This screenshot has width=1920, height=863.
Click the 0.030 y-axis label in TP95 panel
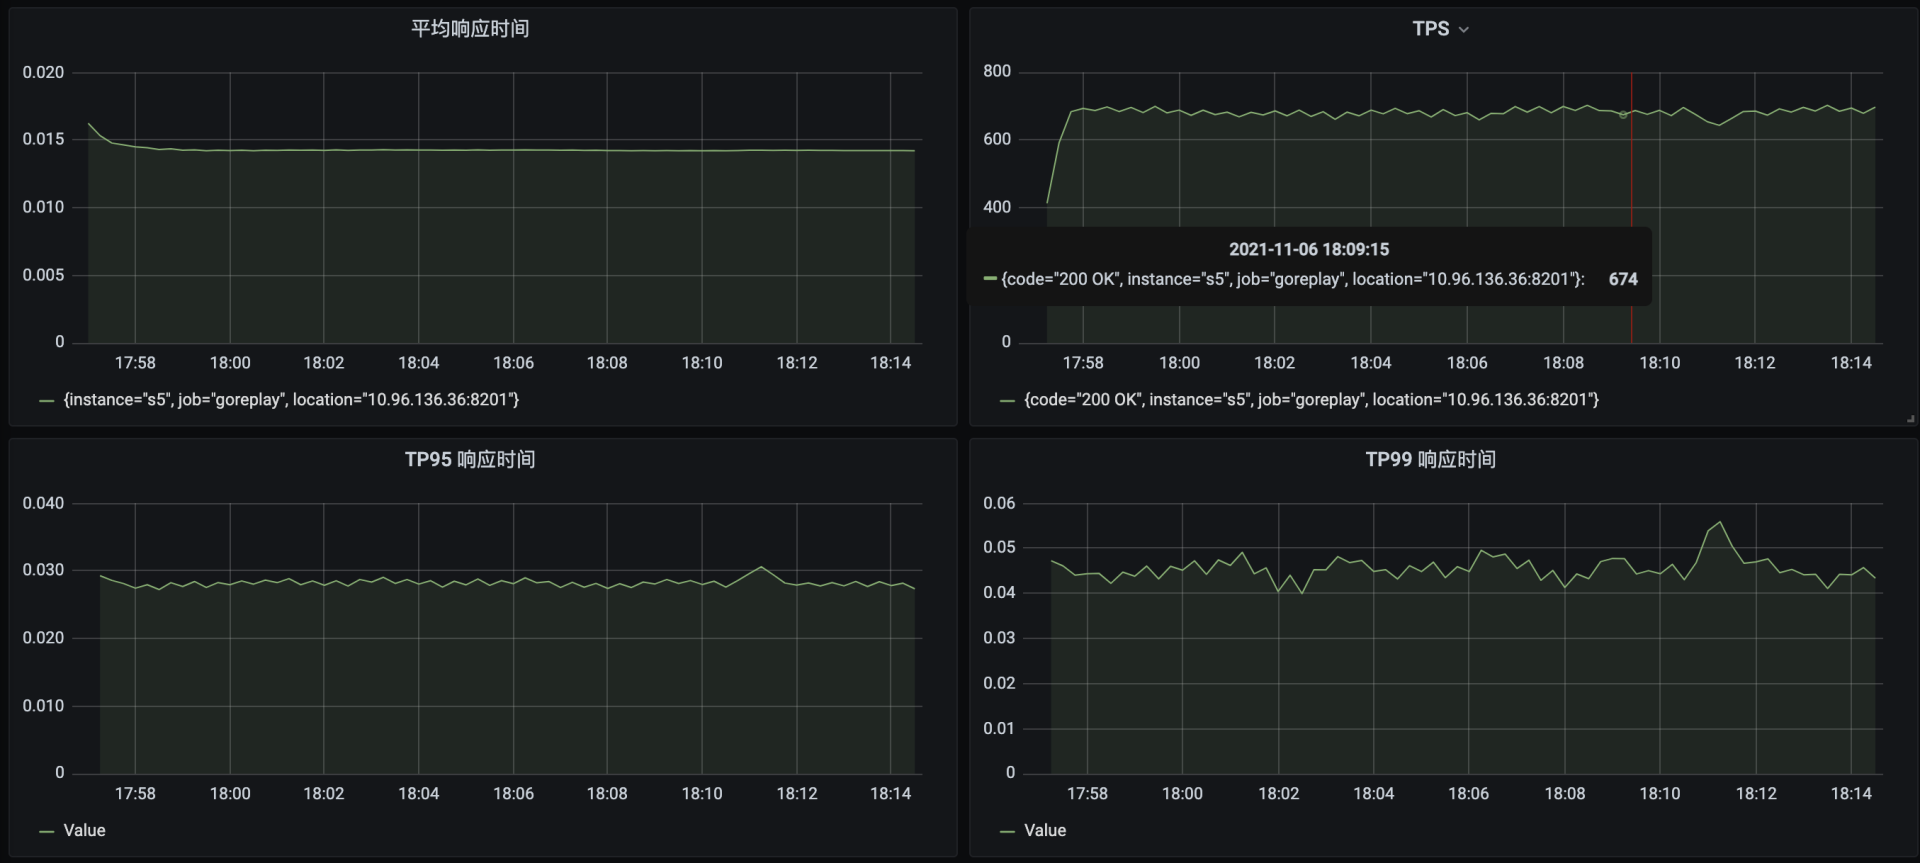43,570
